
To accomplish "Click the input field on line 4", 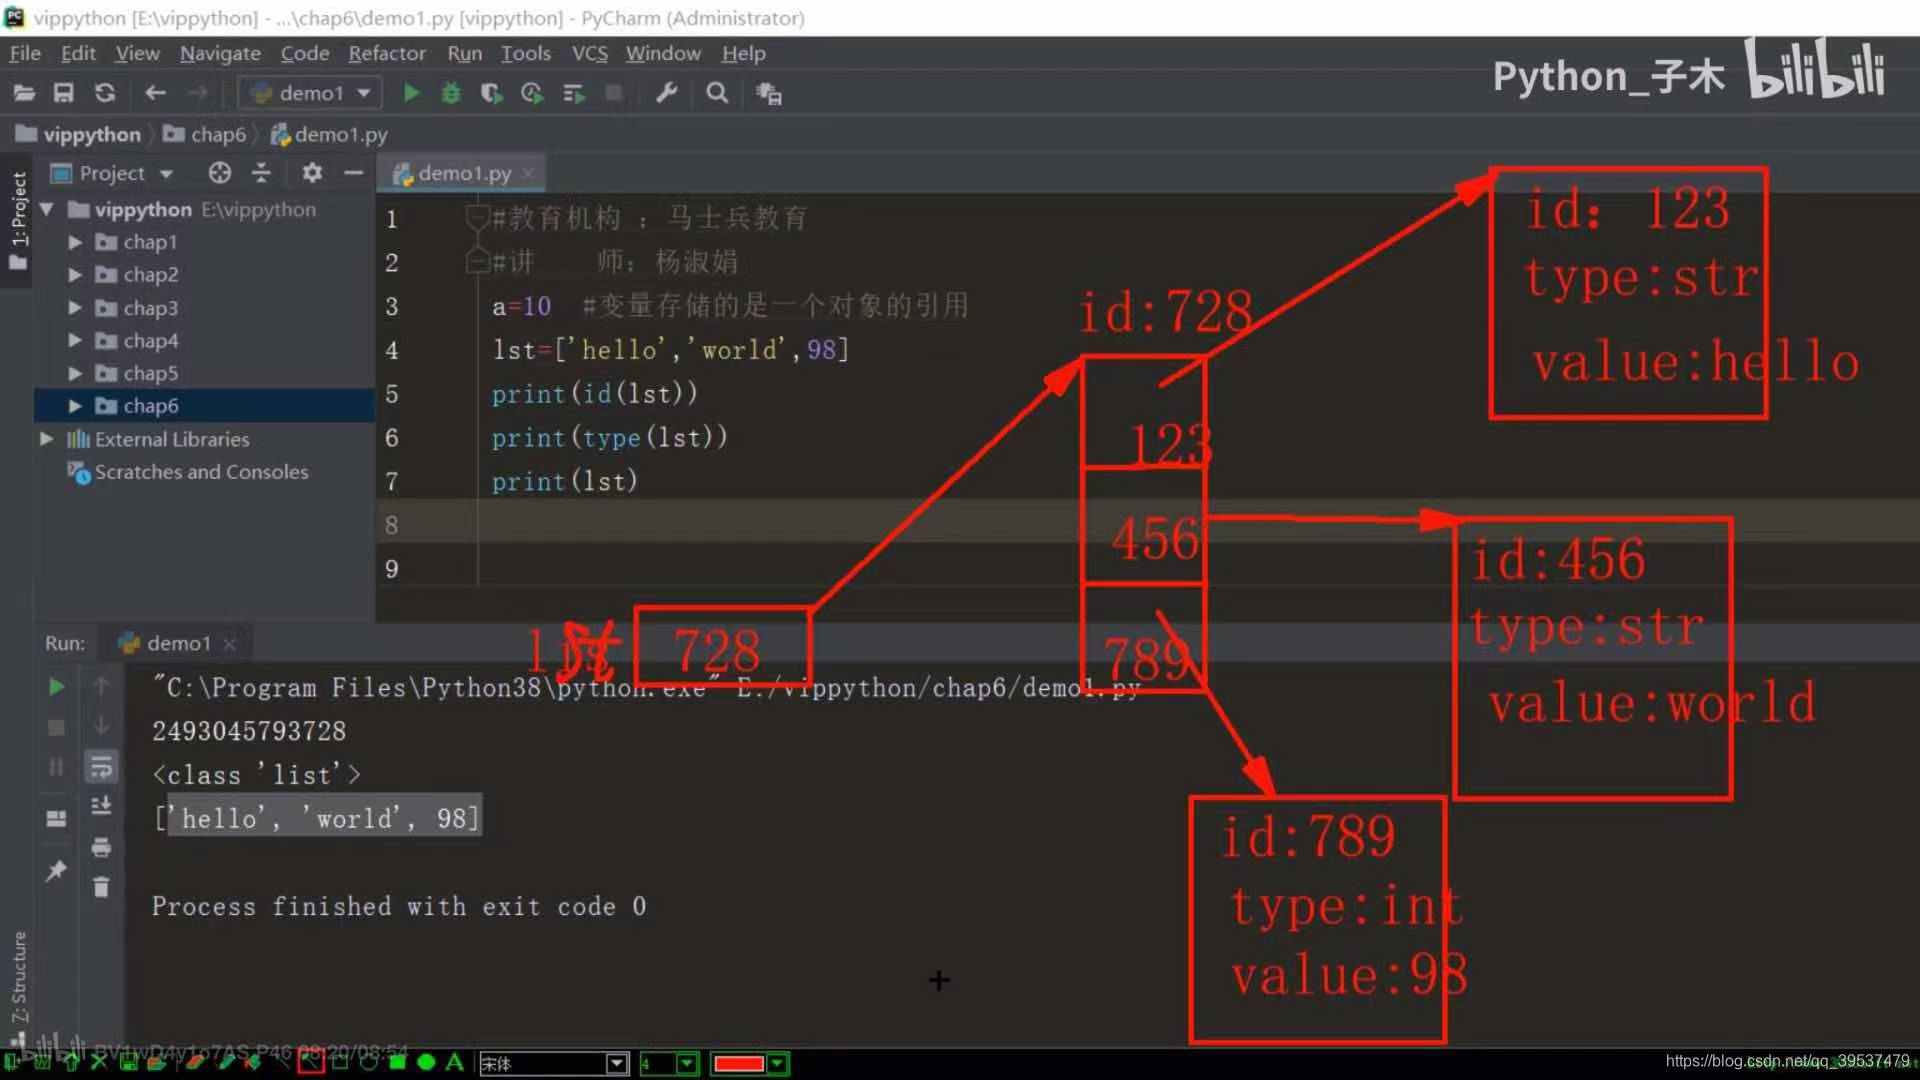I will [x=670, y=349].
